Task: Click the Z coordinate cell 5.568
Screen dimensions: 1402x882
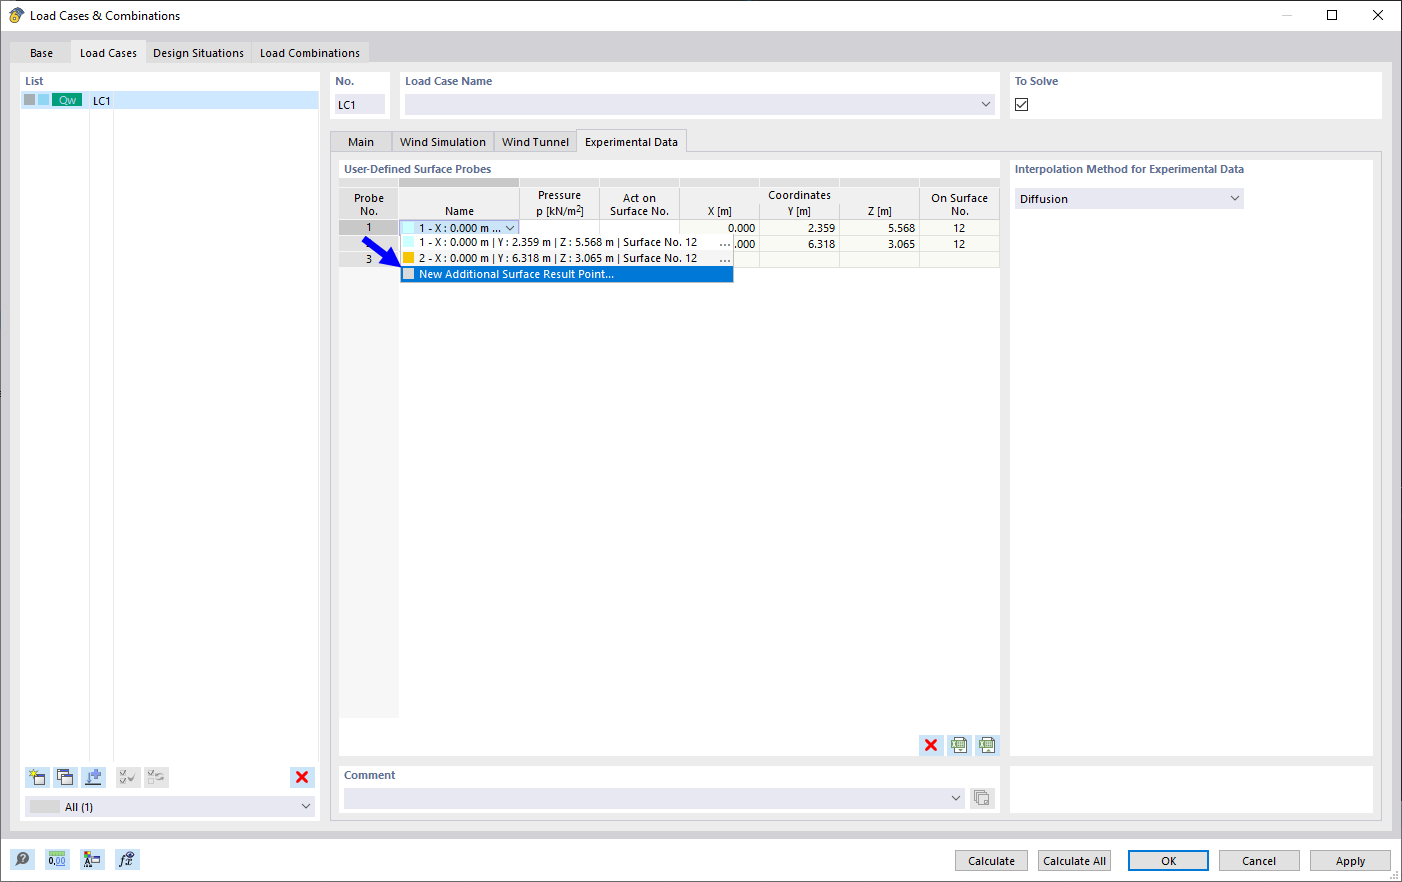Action: pos(879,228)
